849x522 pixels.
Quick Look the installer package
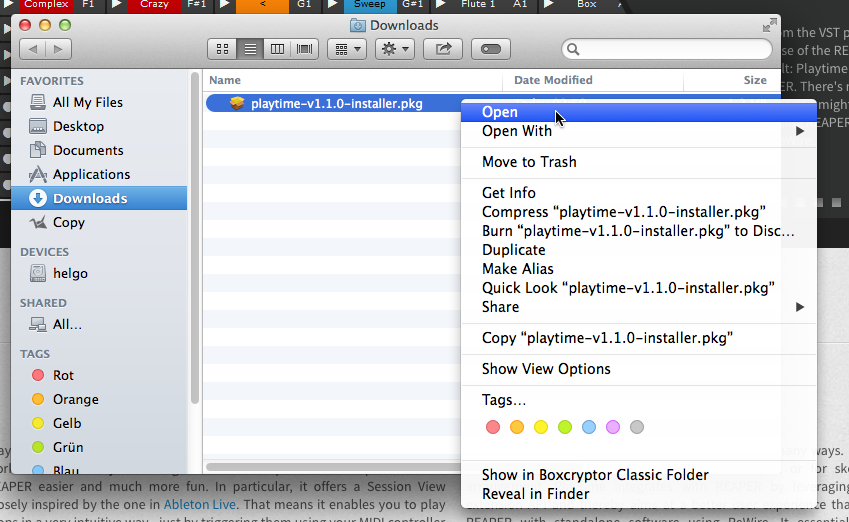(638, 288)
